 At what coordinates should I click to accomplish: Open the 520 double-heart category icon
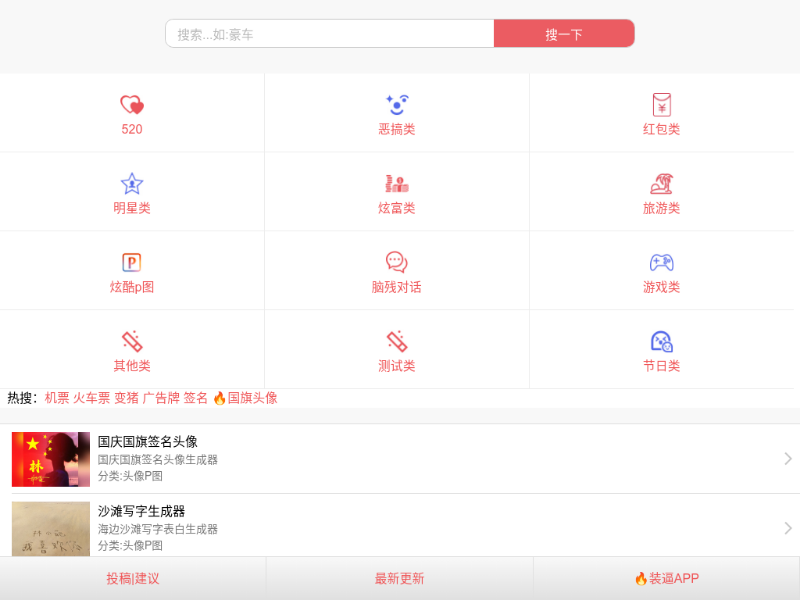tap(132, 104)
